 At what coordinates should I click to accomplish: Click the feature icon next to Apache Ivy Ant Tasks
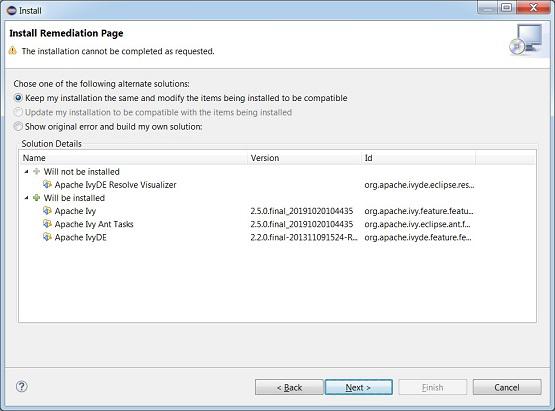coord(47,224)
